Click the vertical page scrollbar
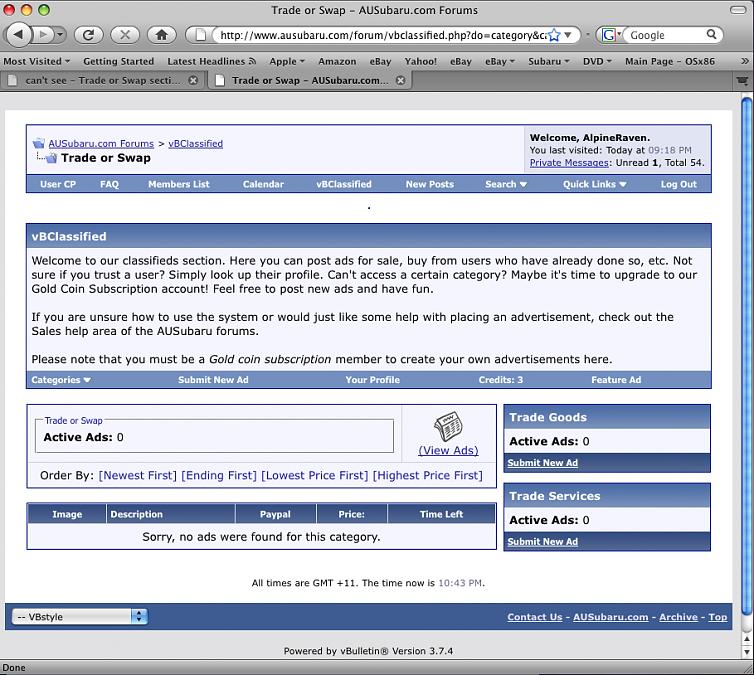The image size is (754, 675). point(746,356)
